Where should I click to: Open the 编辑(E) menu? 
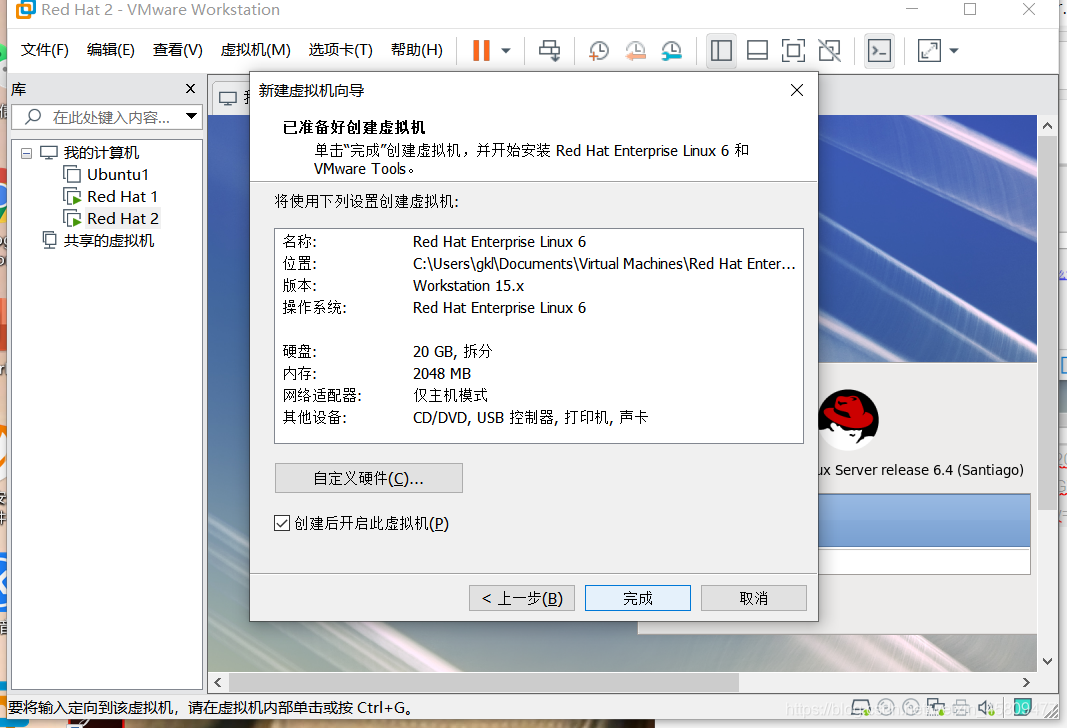[110, 50]
